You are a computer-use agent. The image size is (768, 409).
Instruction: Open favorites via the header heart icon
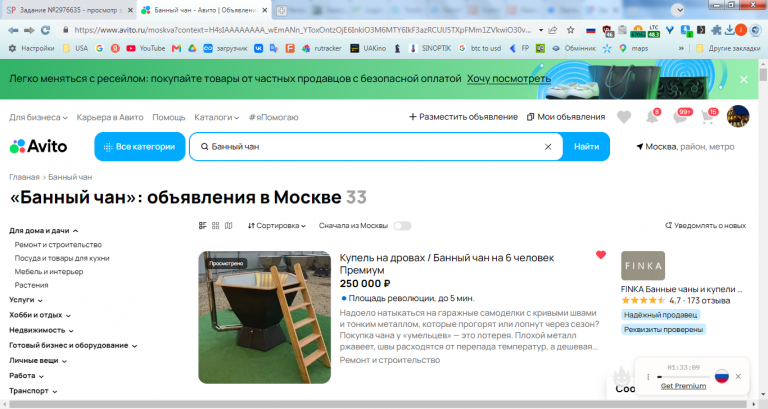tap(624, 117)
